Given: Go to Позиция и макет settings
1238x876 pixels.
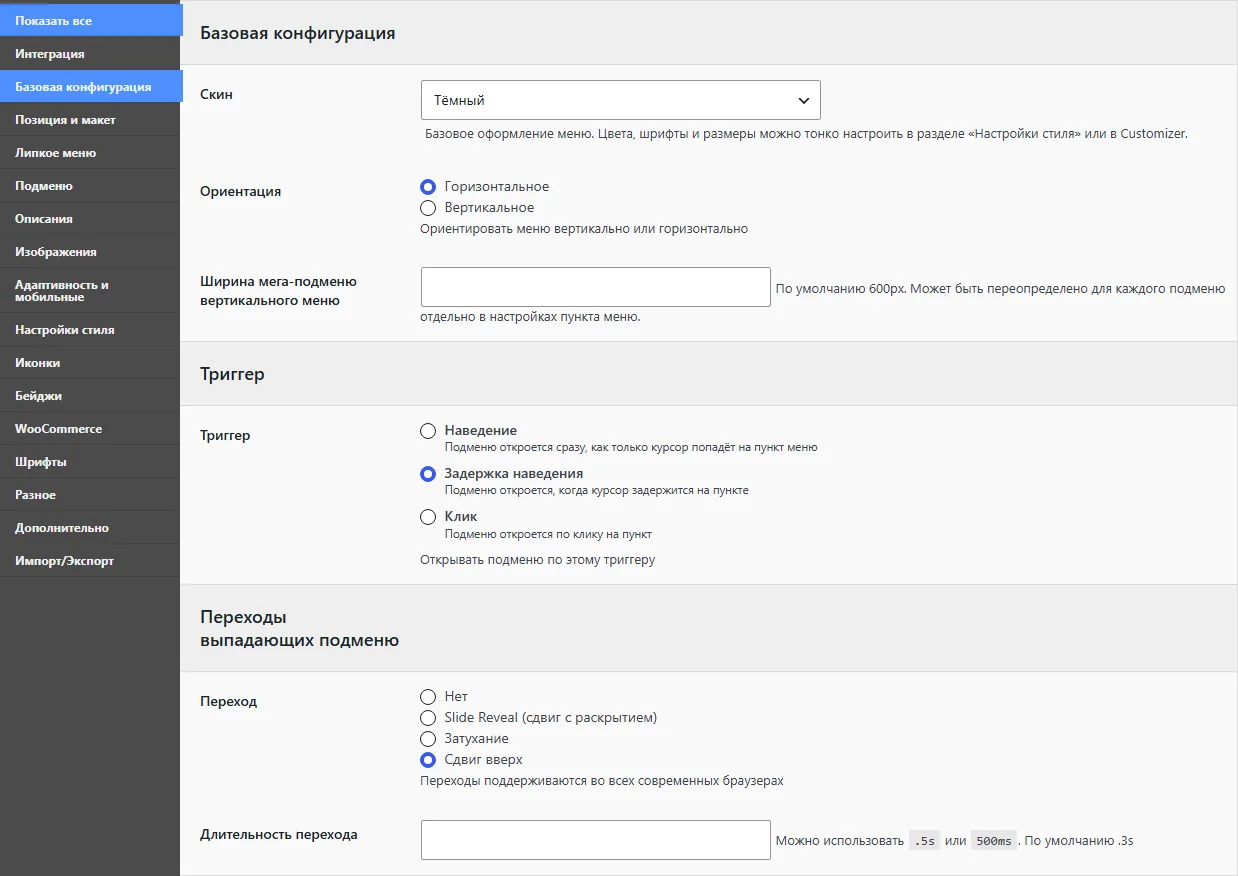Looking at the screenshot, I should coord(90,120).
